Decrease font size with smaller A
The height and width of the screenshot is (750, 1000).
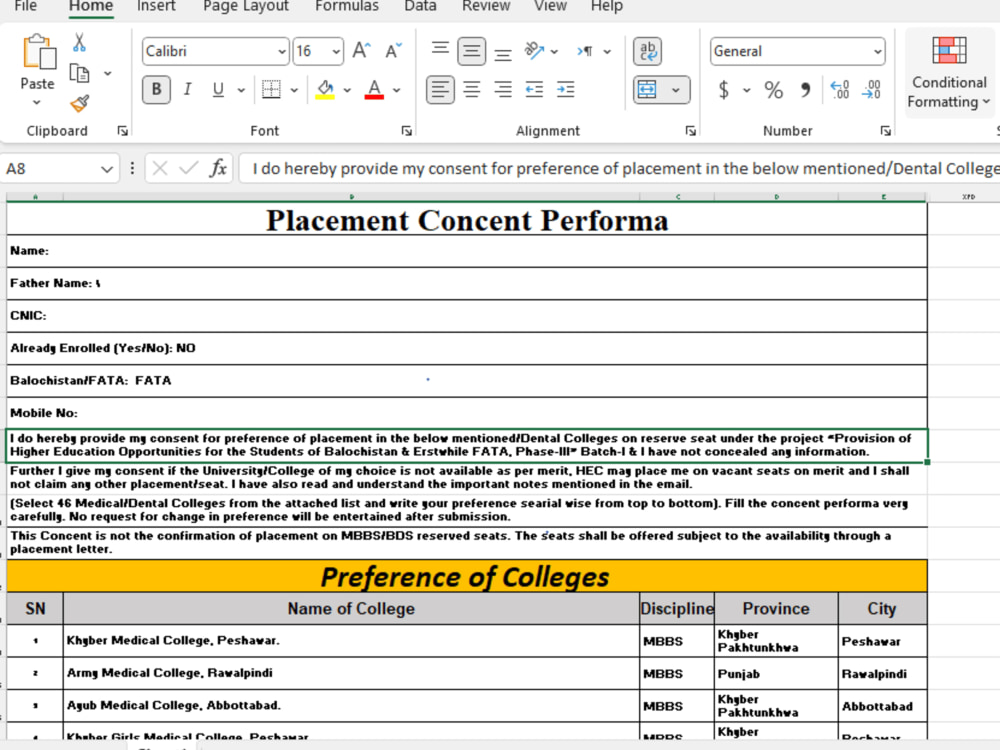coord(393,51)
